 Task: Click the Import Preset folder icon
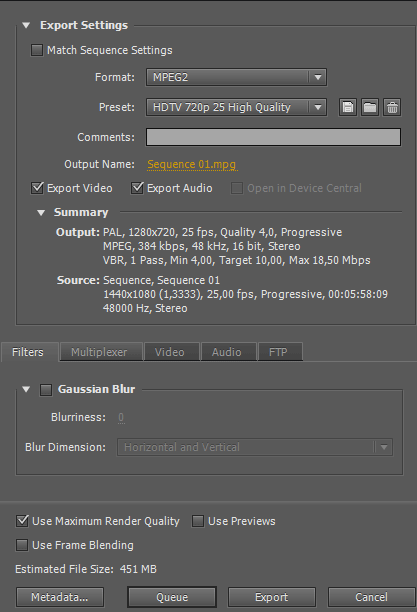[x=370, y=107]
